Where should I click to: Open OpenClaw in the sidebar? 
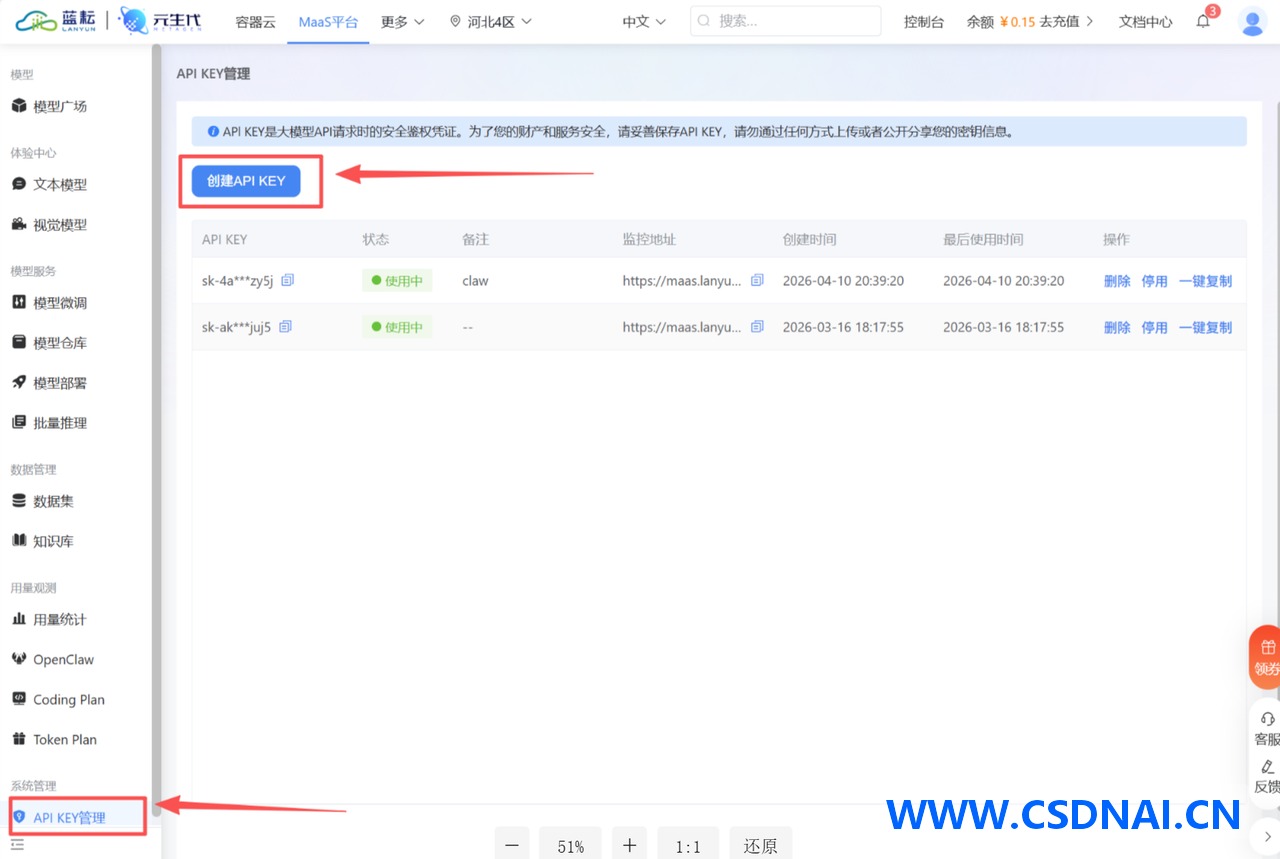point(63,659)
